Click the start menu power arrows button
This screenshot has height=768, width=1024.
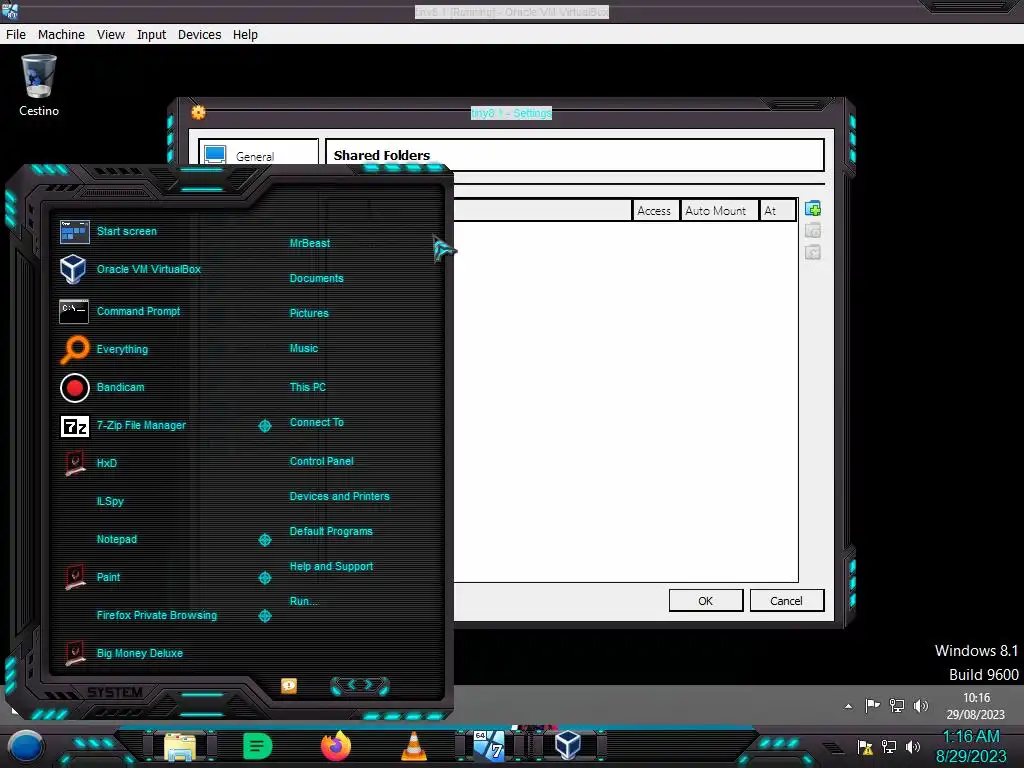coord(360,685)
